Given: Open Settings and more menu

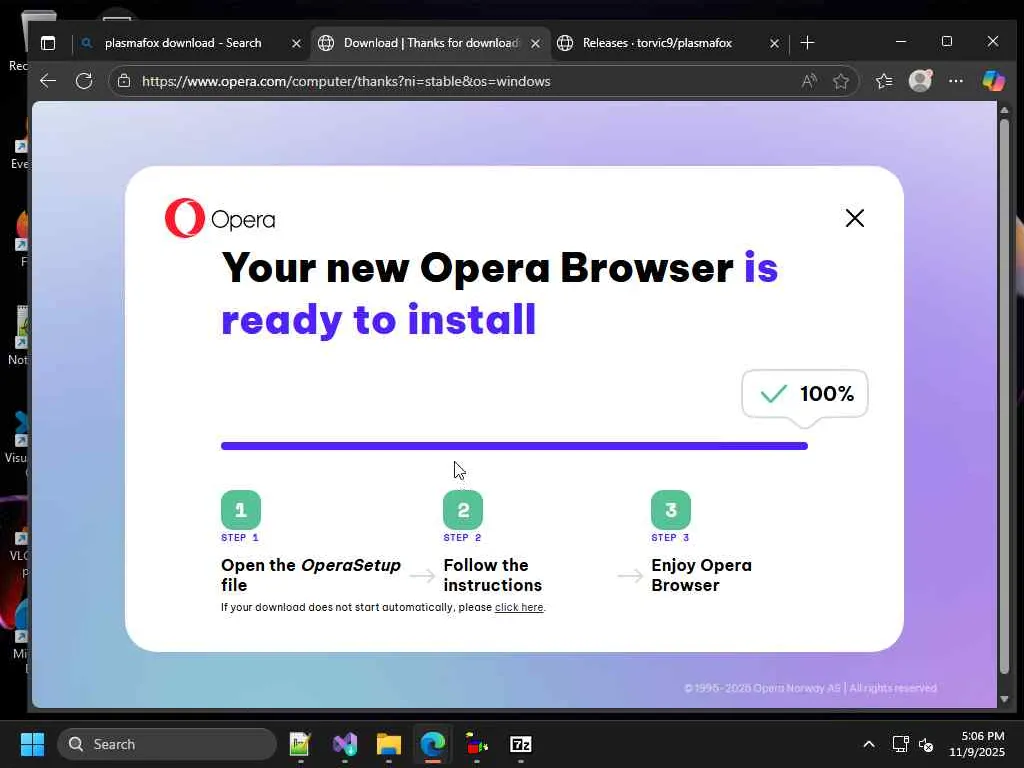Looking at the screenshot, I should (955, 81).
